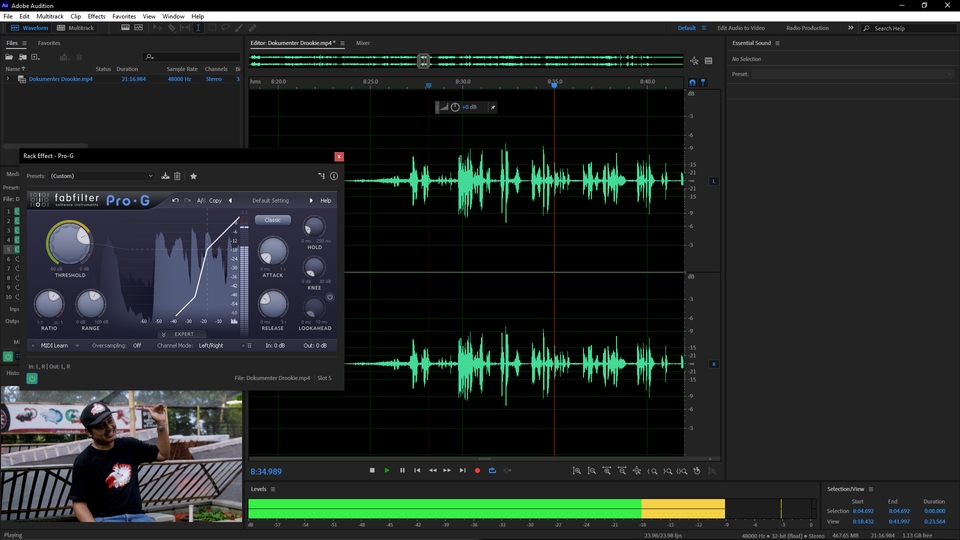Toggle snapping magnet icon on timeline
This screenshot has height=540, width=960.
(x=692, y=82)
